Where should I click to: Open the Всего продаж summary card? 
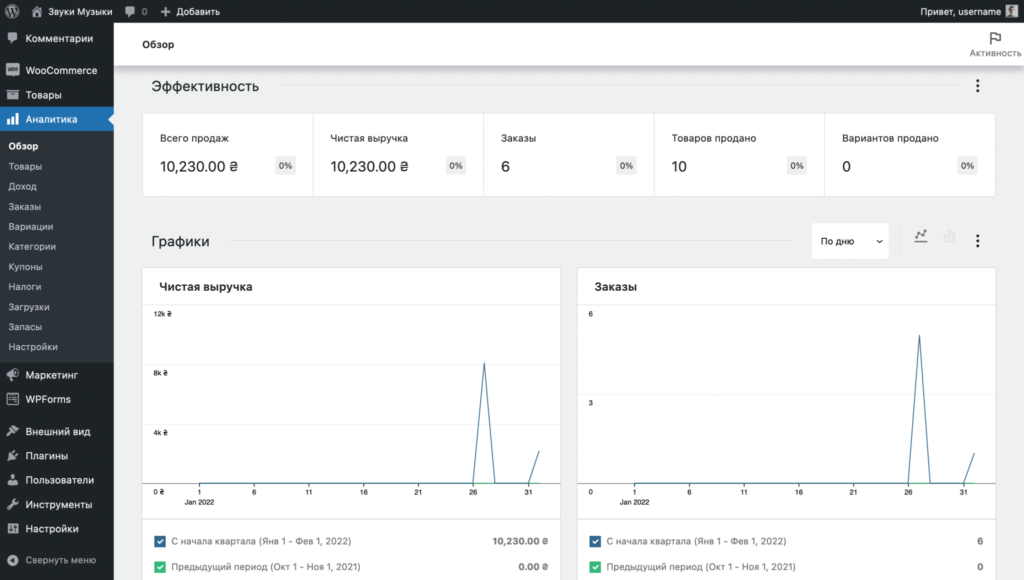point(228,155)
